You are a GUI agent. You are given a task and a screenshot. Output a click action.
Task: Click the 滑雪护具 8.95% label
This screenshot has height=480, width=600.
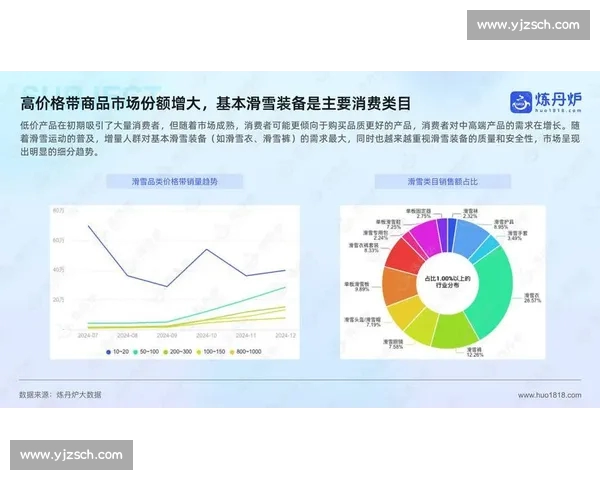[504, 224]
